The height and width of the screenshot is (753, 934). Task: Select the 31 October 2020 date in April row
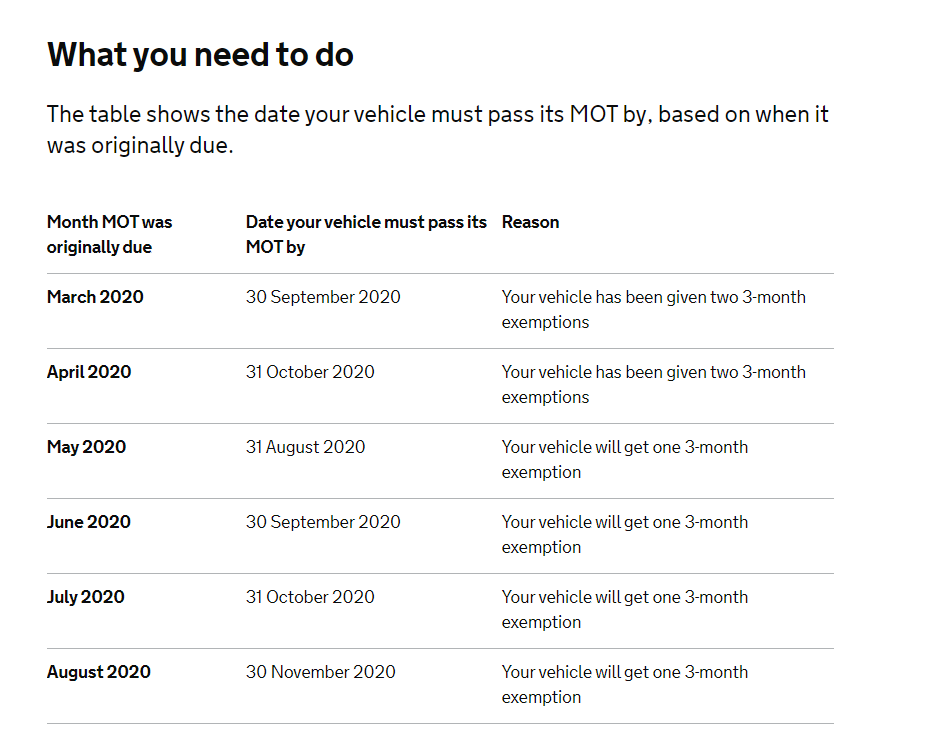click(310, 372)
